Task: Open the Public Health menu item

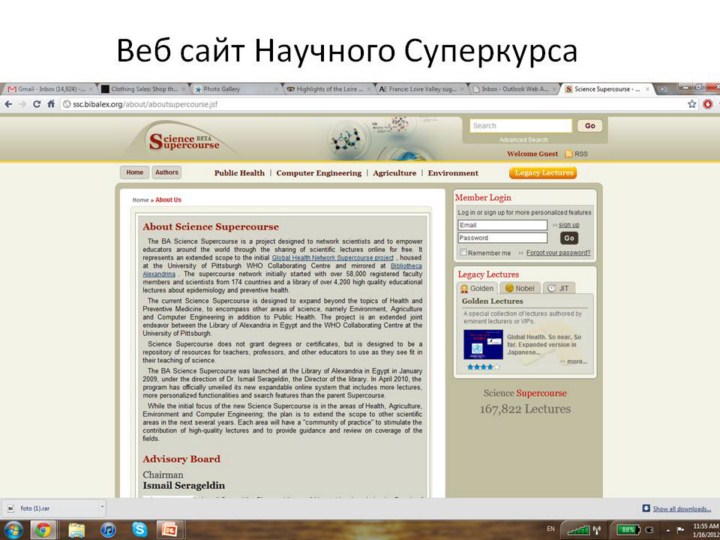Action: (239, 173)
